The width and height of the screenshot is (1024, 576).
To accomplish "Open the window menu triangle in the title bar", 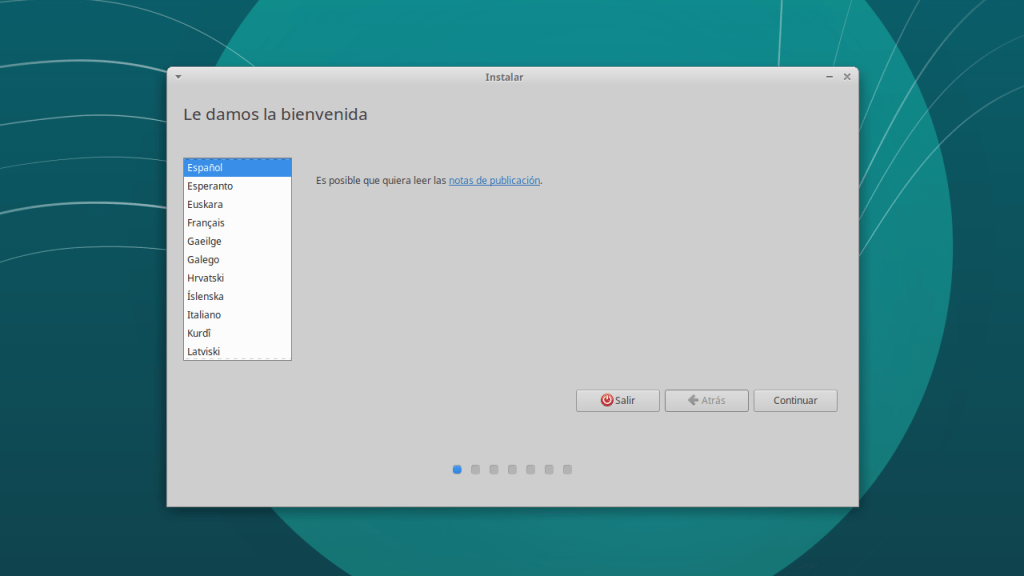I will (178, 76).
